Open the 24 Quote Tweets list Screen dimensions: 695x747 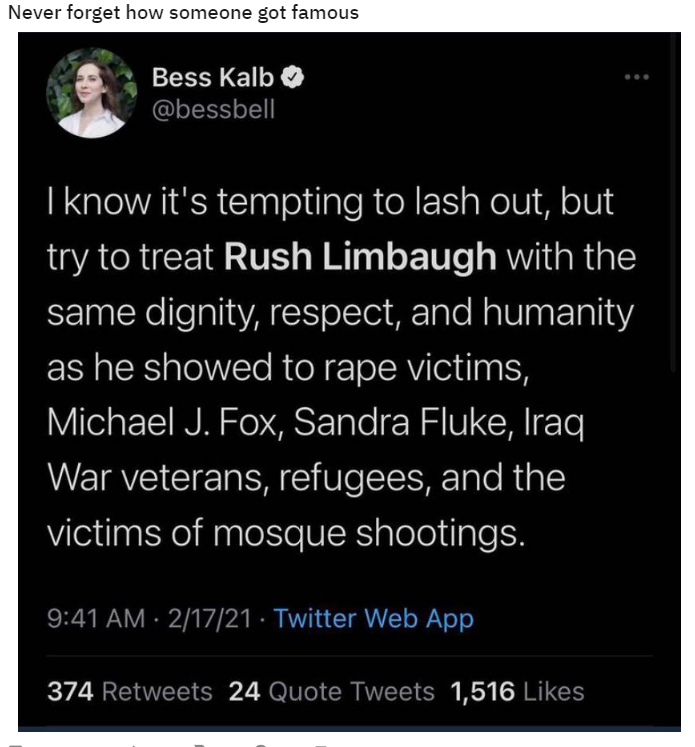coord(331,692)
